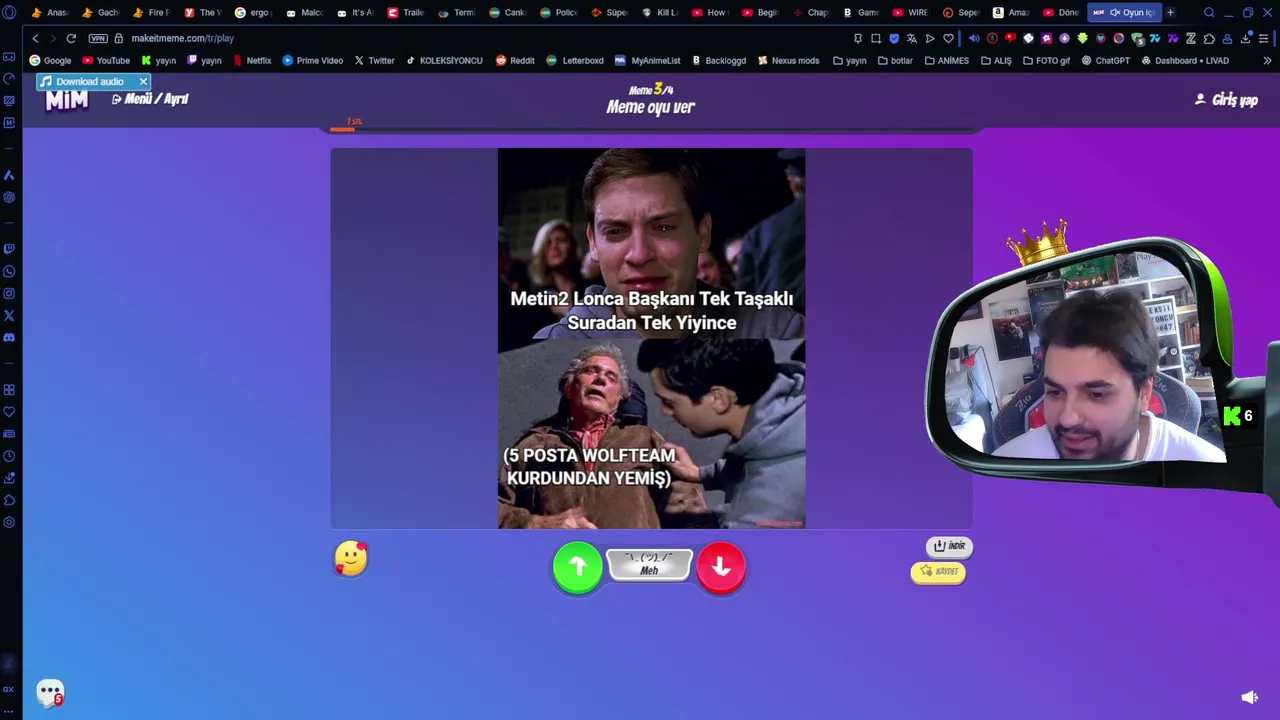Viewport: 1280px width, 720px height.
Task: Open the Prime Video bookmark
Action: tap(312, 61)
